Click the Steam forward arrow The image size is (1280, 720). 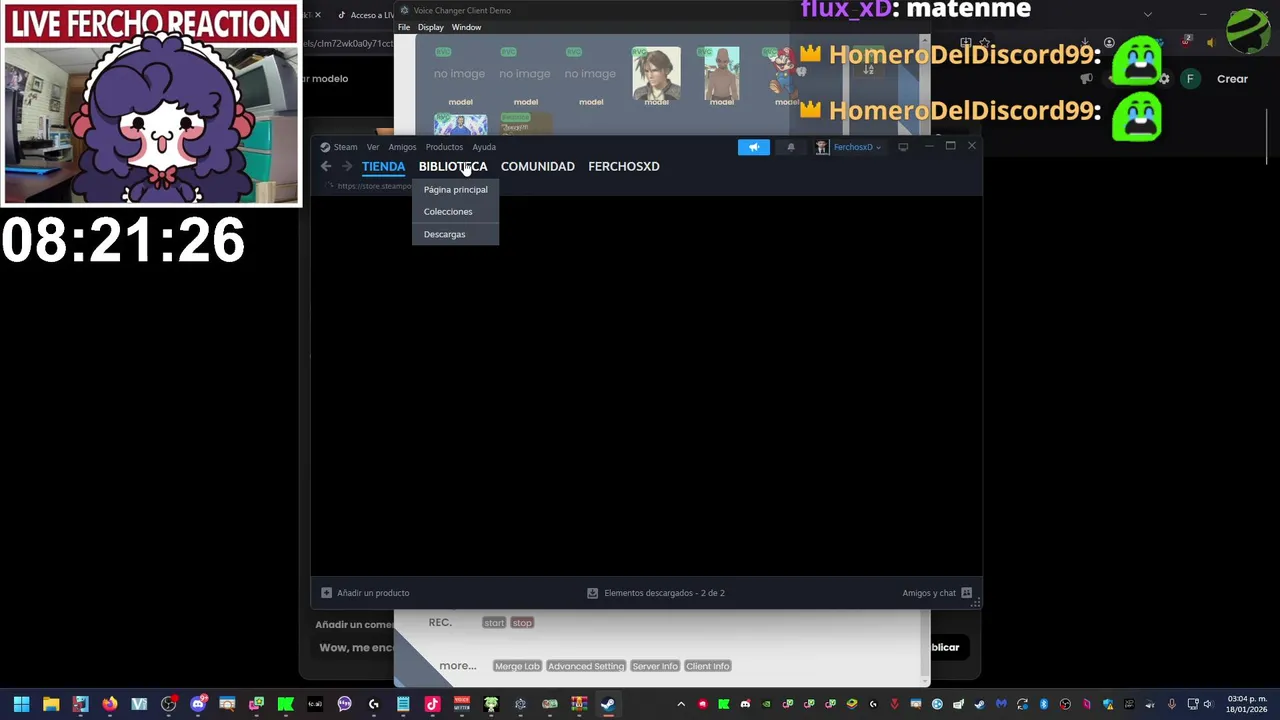point(347,166)
